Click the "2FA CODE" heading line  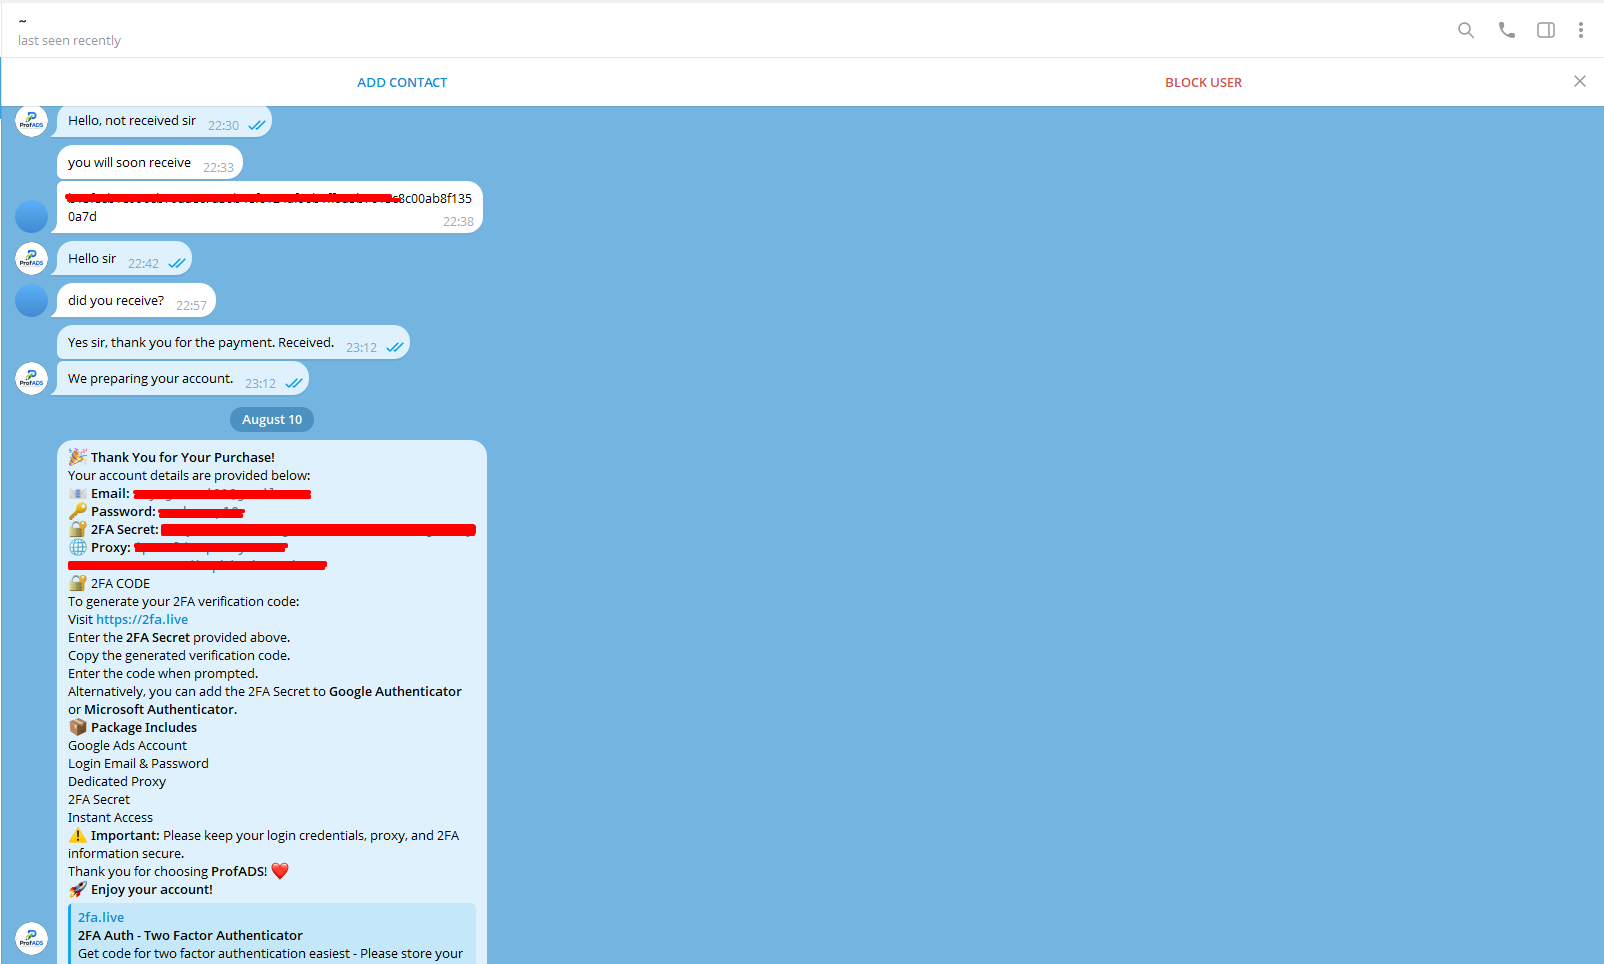[x=120, y=584]
